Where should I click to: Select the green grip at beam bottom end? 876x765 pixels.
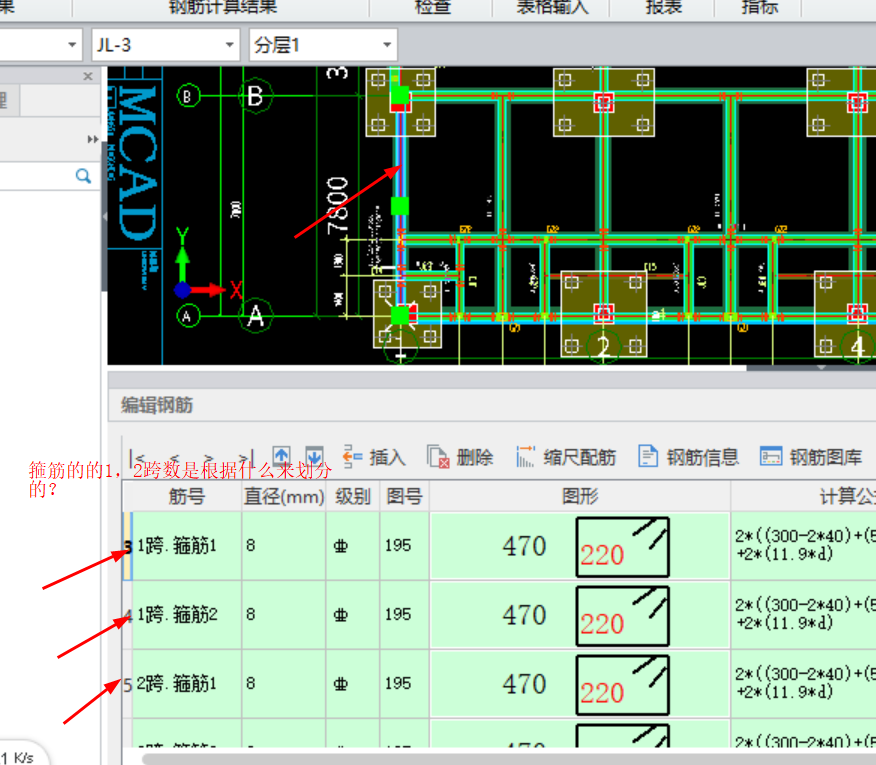tap(400, 315)
